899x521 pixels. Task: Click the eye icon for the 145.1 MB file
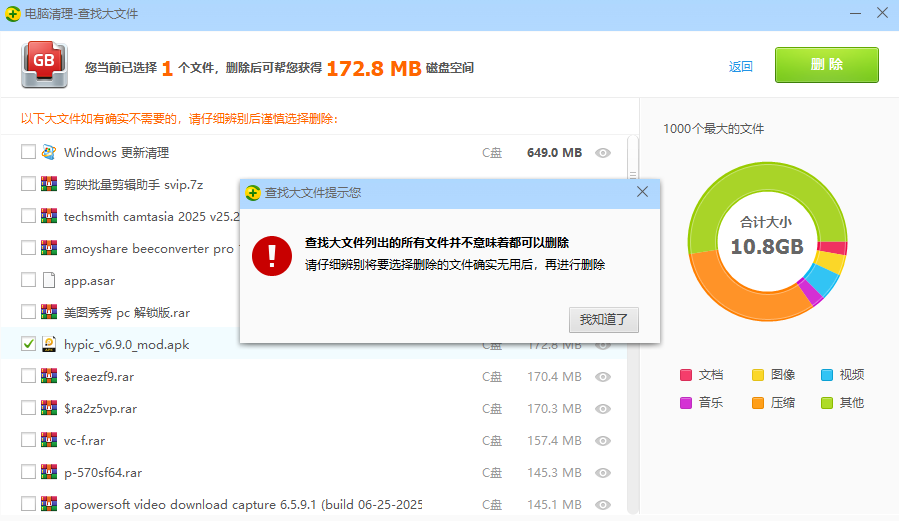pos(603,505)
